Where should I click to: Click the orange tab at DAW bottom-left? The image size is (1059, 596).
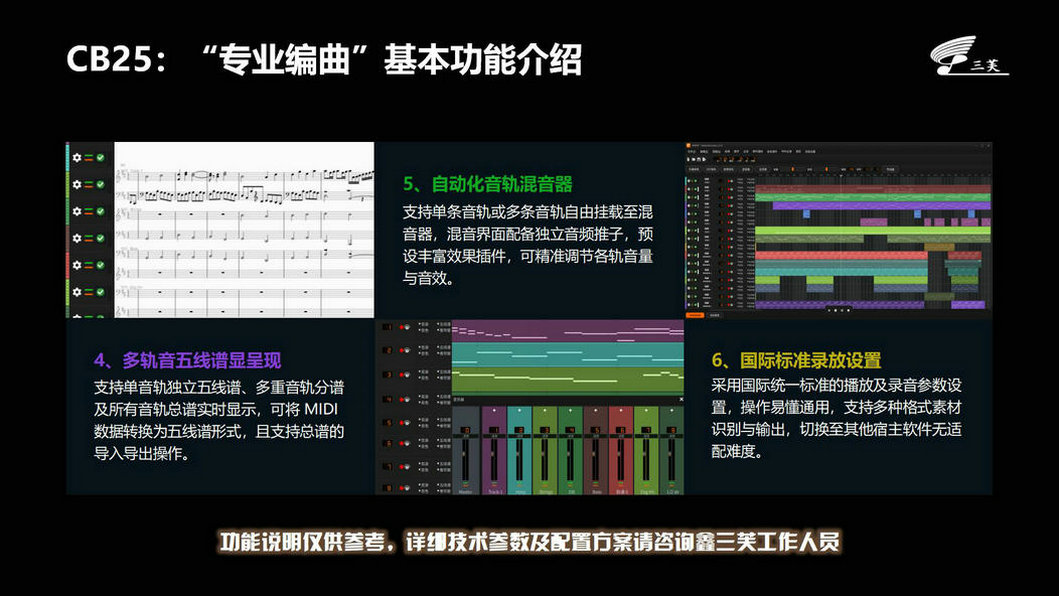point(695,315)
